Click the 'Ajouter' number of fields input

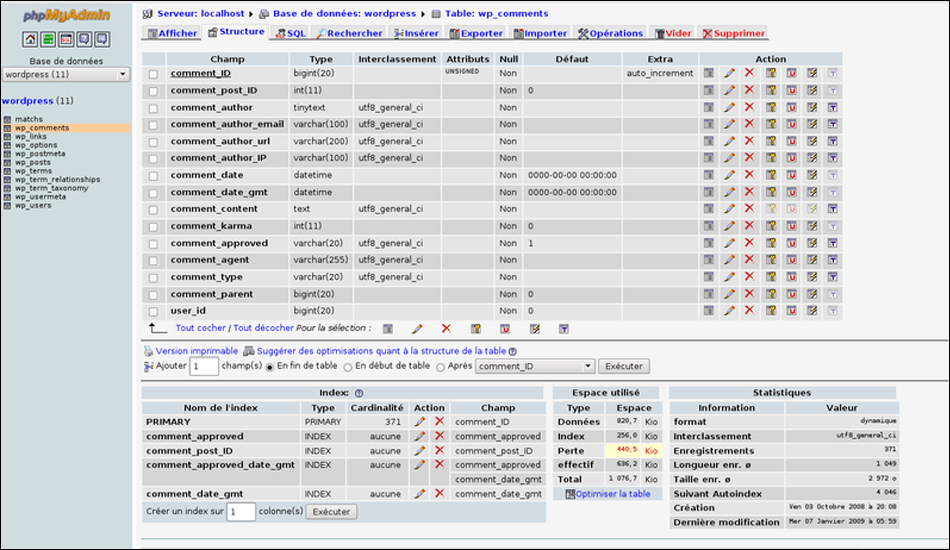pyautogui.click(x=204, y=366)
